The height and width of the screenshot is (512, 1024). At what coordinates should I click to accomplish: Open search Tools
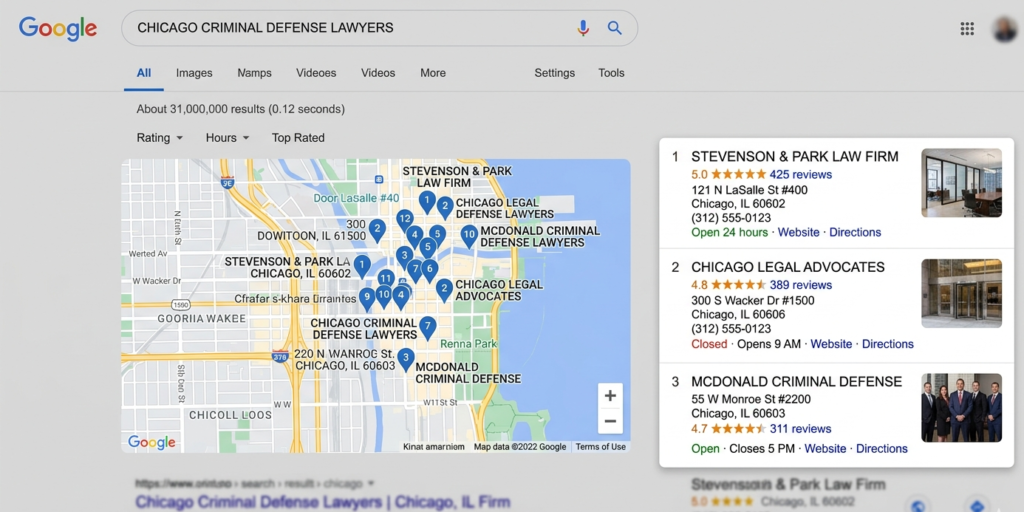(611, 73)
